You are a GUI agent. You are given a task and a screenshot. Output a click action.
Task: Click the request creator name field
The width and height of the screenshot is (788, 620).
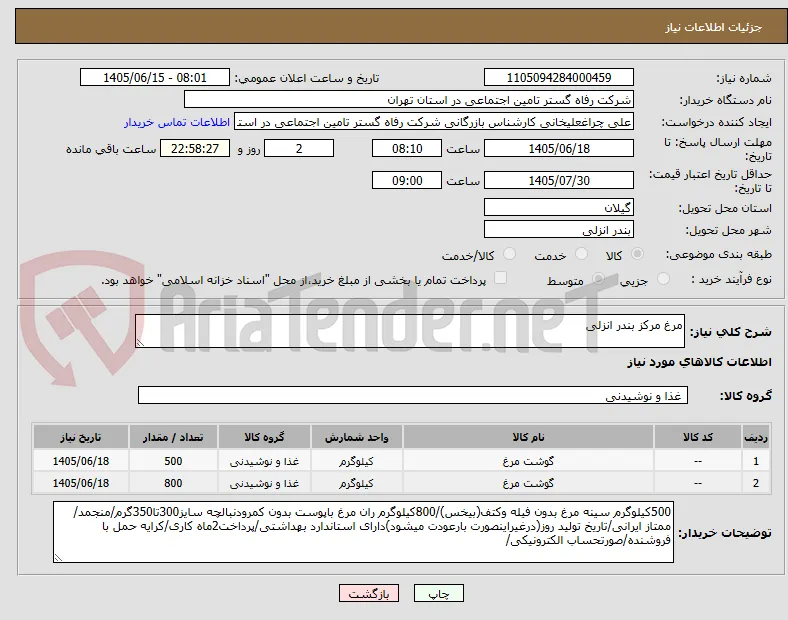pyautogui.click(x=434, y=122)
